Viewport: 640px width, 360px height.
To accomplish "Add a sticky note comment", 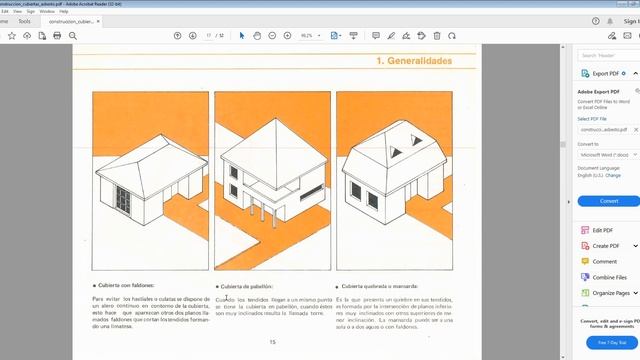I will [376, 36].
